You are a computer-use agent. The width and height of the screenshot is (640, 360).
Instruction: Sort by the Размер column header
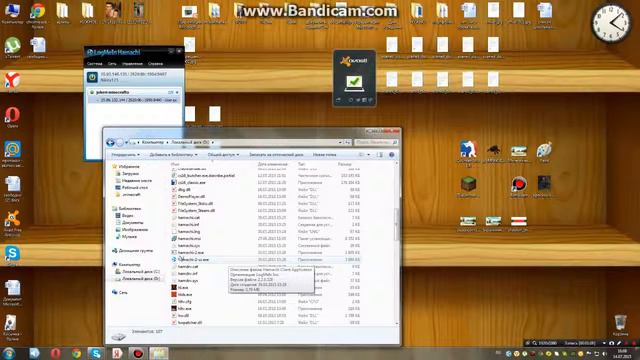pyautogui.click(x=345, y=164)
